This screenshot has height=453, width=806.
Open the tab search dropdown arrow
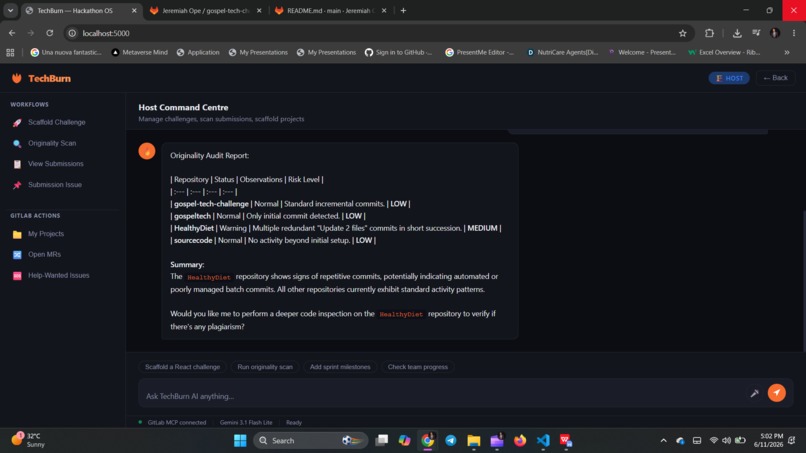pos(10,10)
